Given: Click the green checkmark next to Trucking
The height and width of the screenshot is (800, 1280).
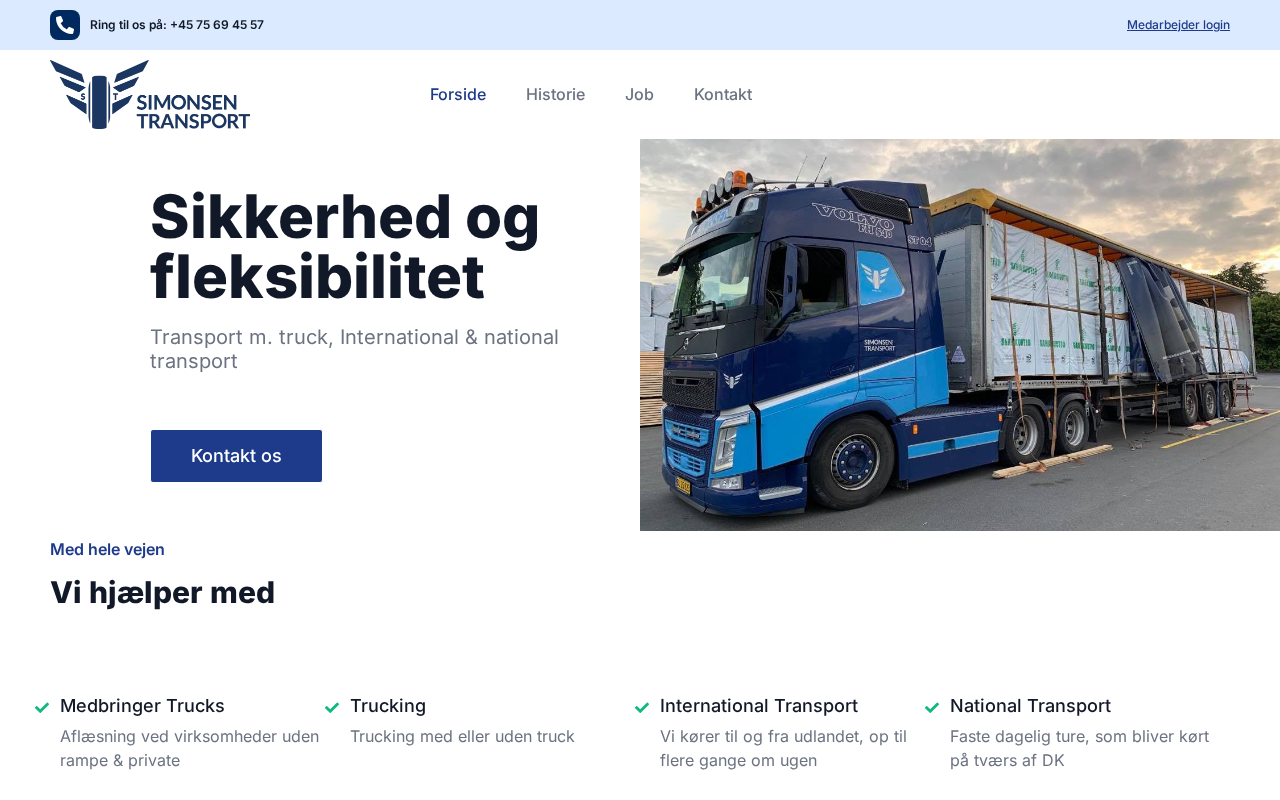Looking at the screenshot, I should (x=332, y=708).
